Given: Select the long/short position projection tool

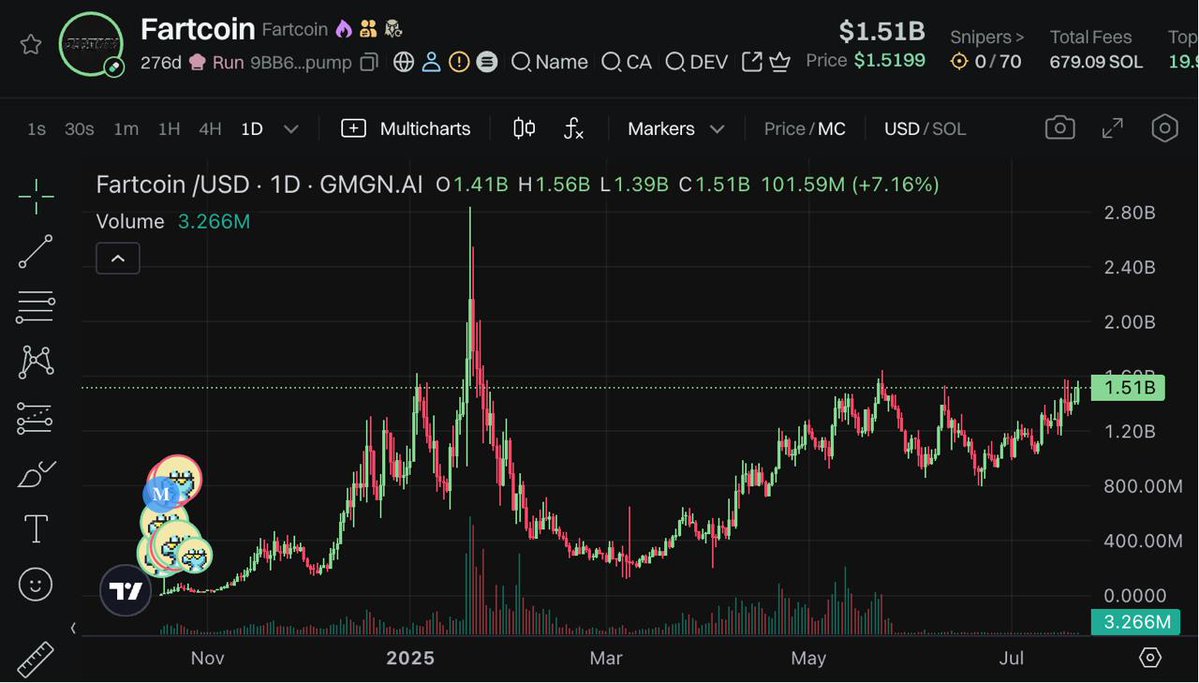Looking at the screenshot, I should [36, 418].
